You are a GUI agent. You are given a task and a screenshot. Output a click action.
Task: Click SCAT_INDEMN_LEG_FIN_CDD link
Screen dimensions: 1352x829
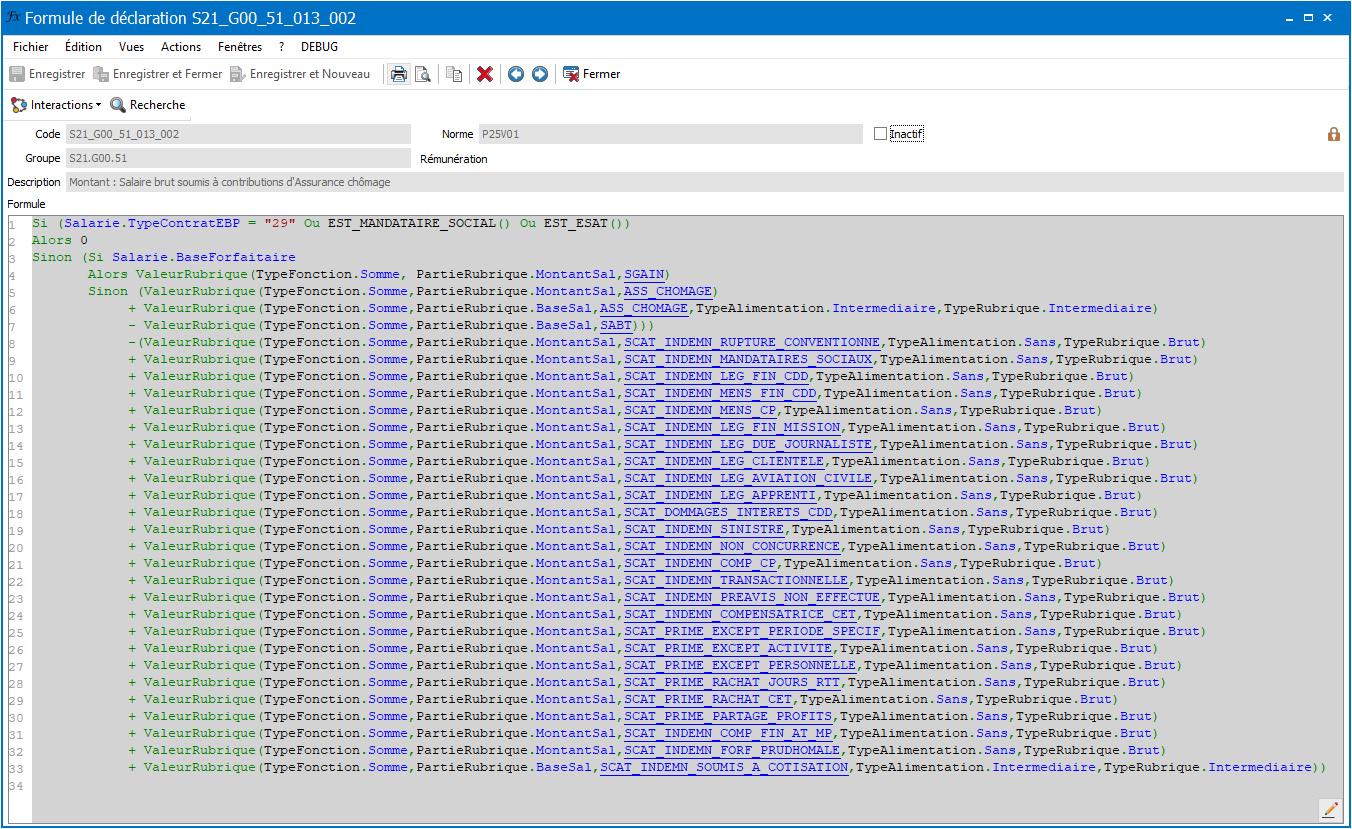(x=716, y=376)
